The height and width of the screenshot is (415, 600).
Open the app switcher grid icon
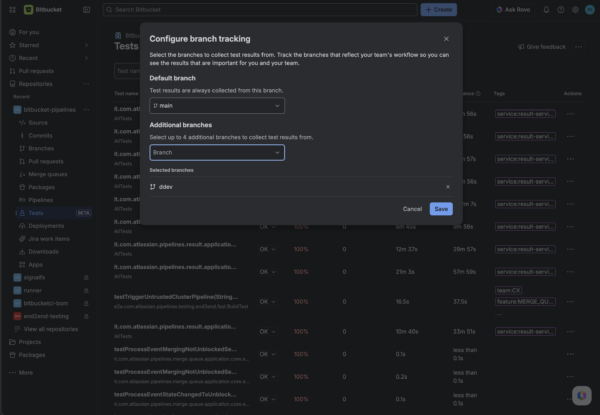click(x=12, y=10)
